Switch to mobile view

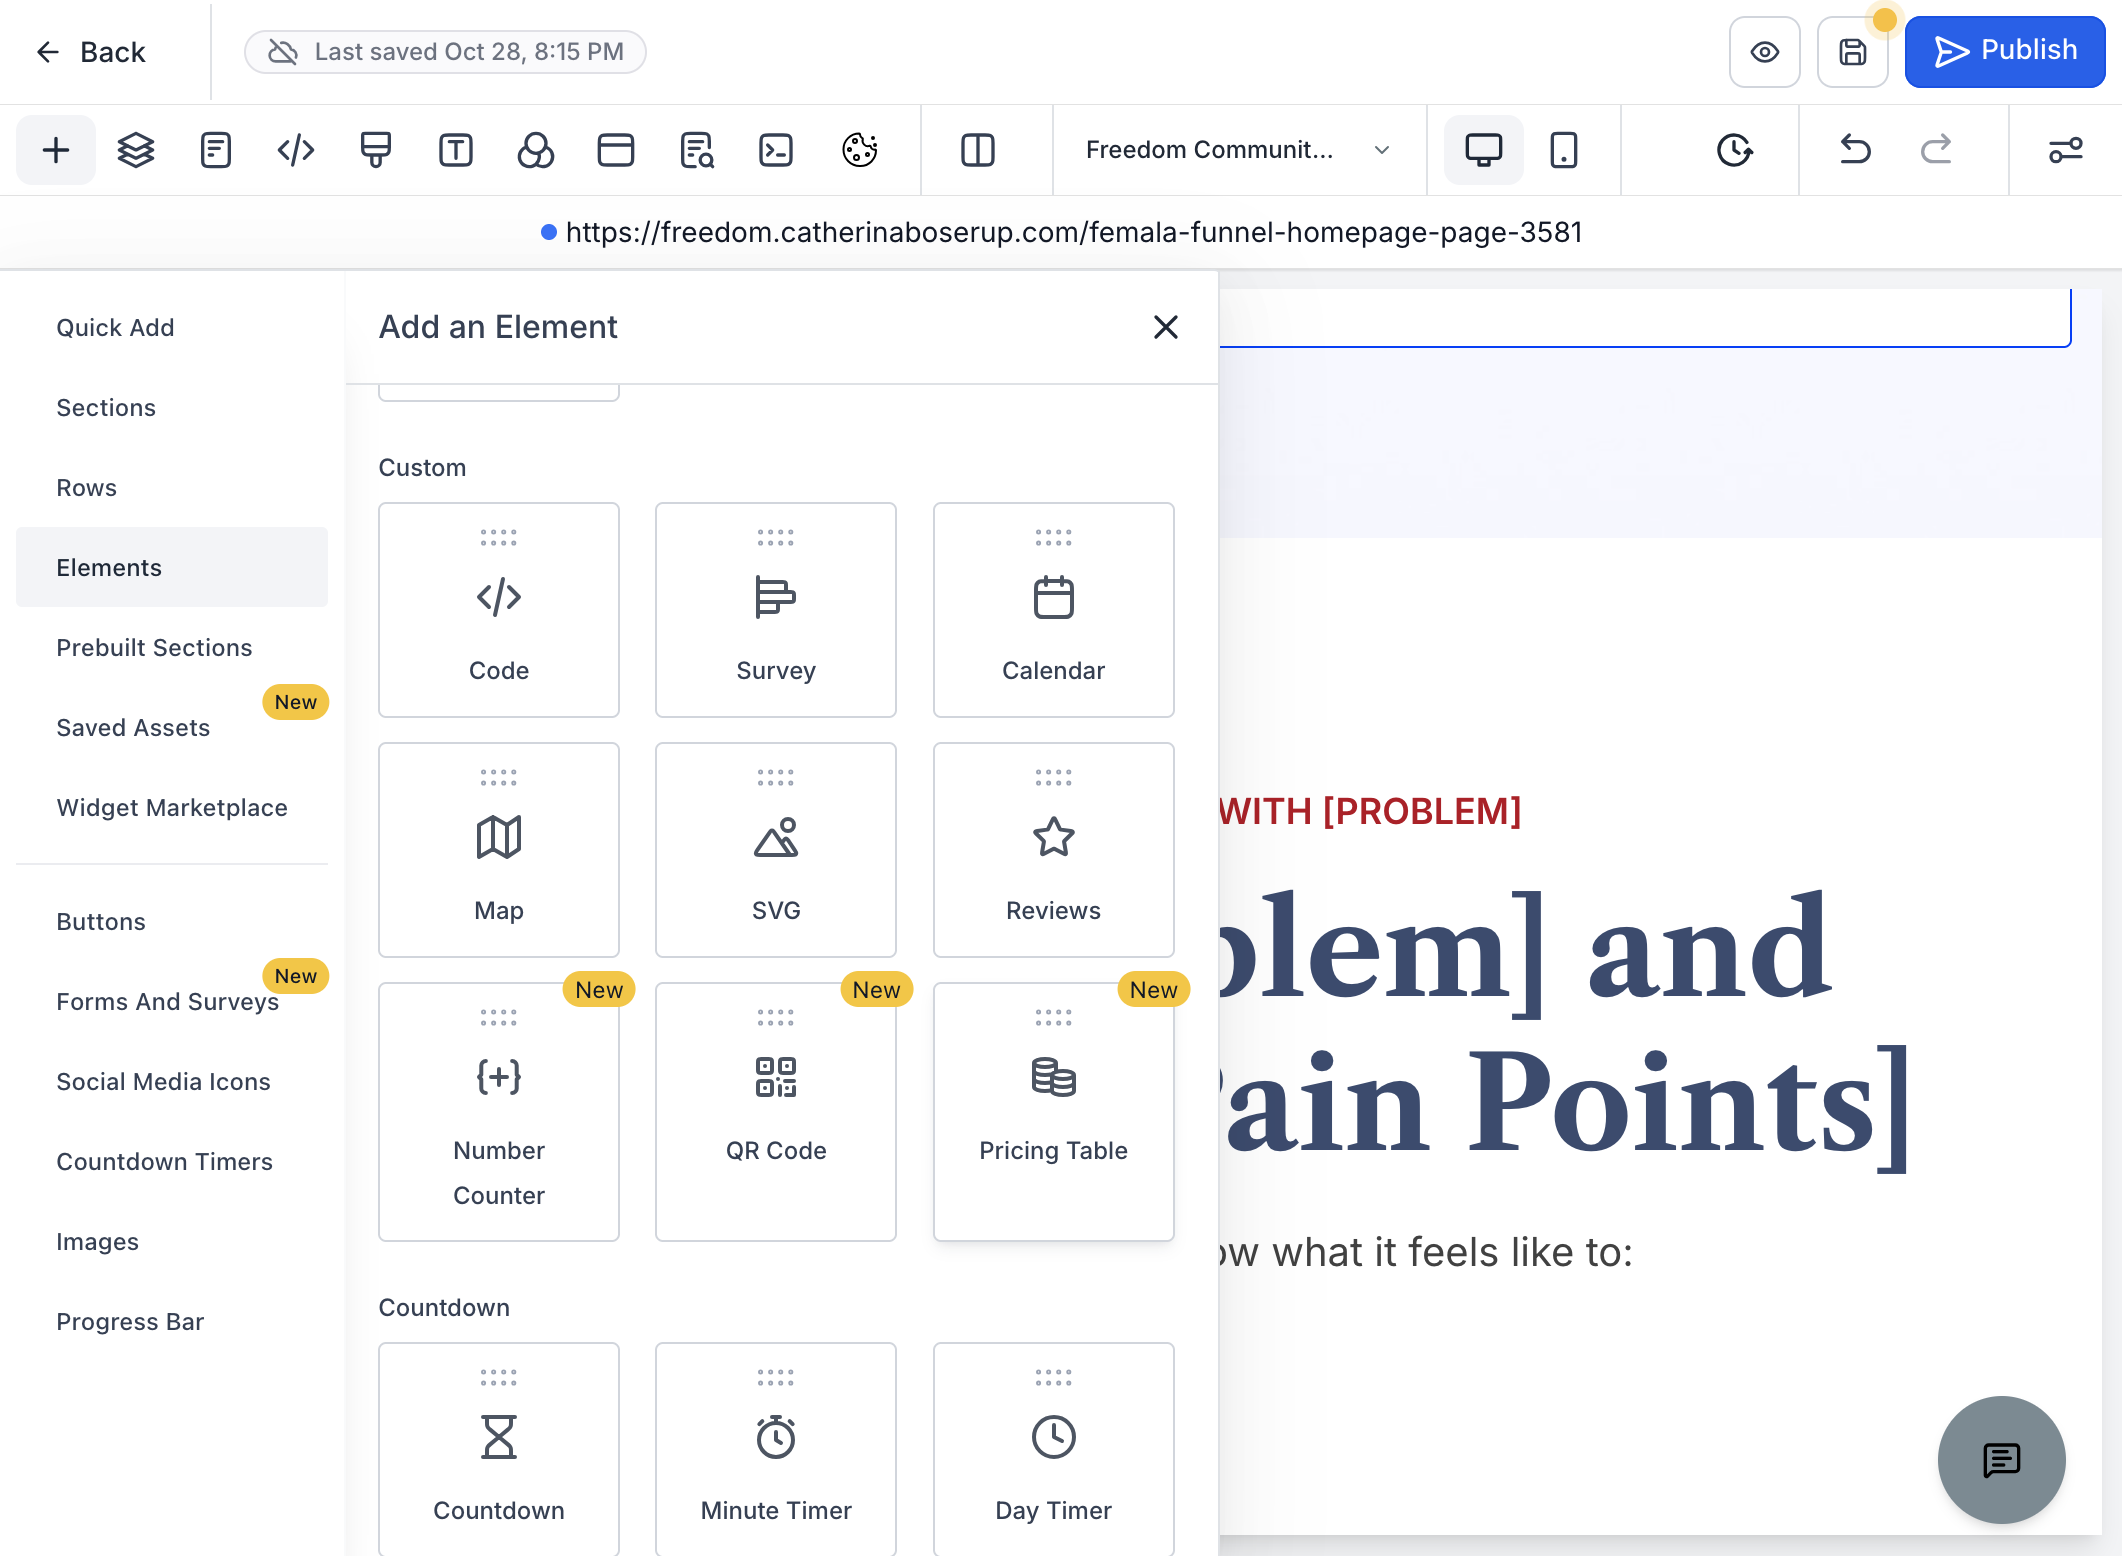pyautogui.click(x=1564, y=150)
